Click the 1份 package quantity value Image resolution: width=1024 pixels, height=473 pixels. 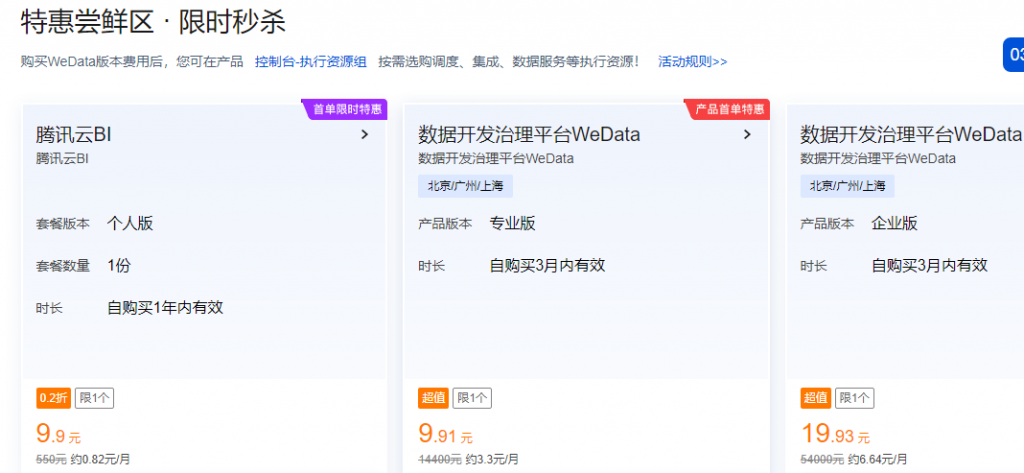[119, 265]
